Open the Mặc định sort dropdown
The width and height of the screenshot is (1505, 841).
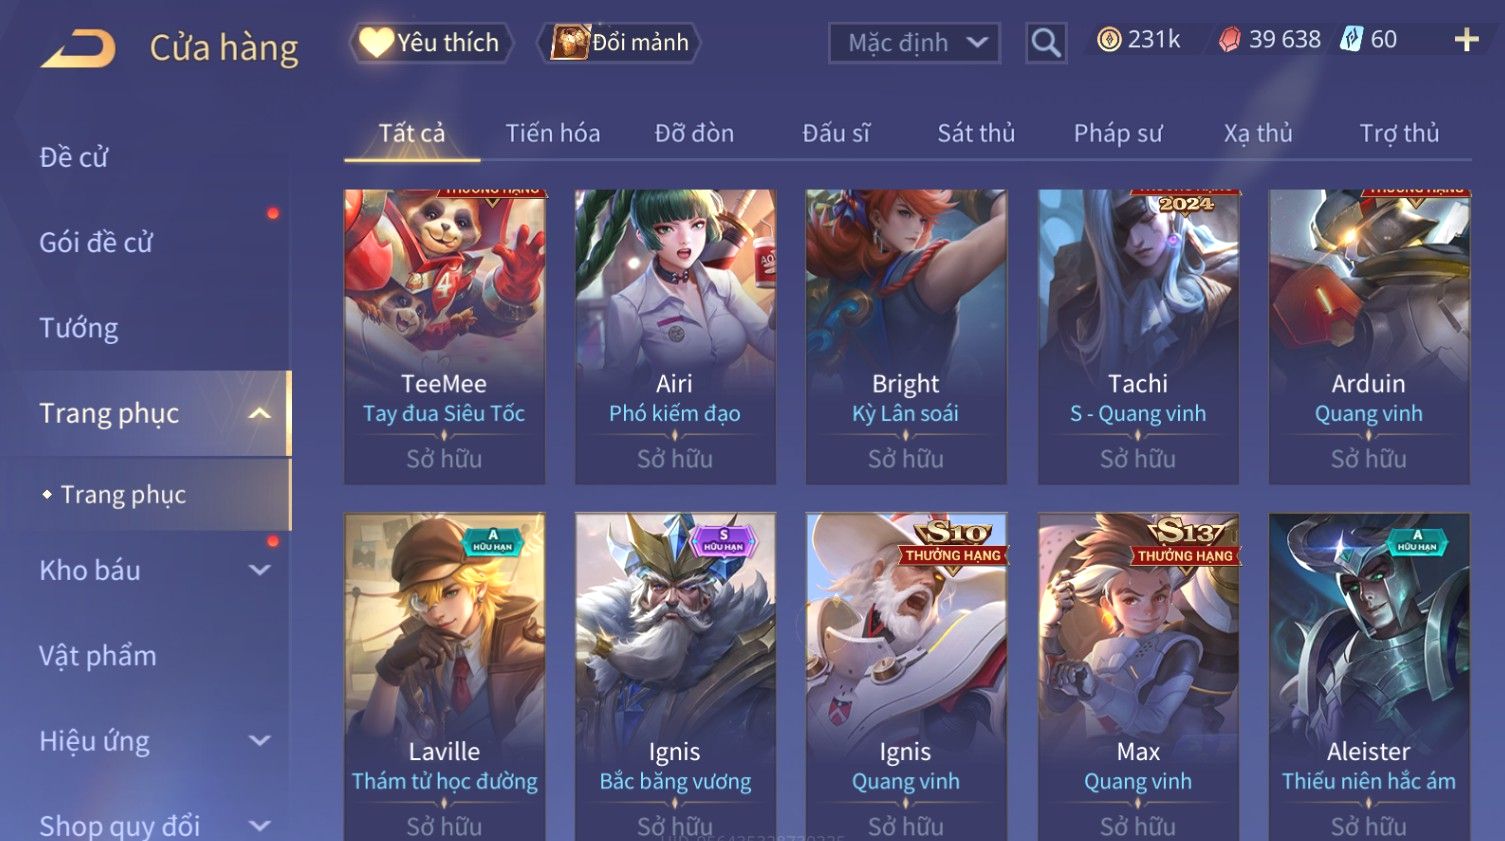914,43
